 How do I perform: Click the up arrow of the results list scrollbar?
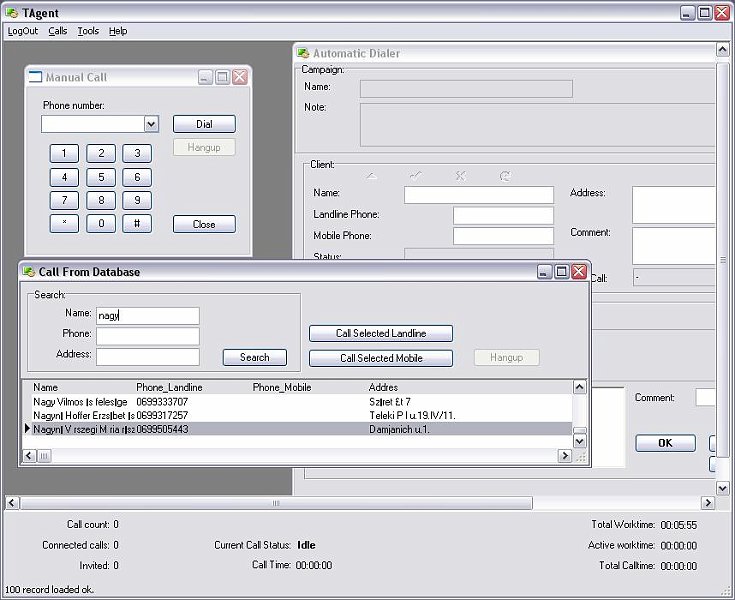coord(580,387)
